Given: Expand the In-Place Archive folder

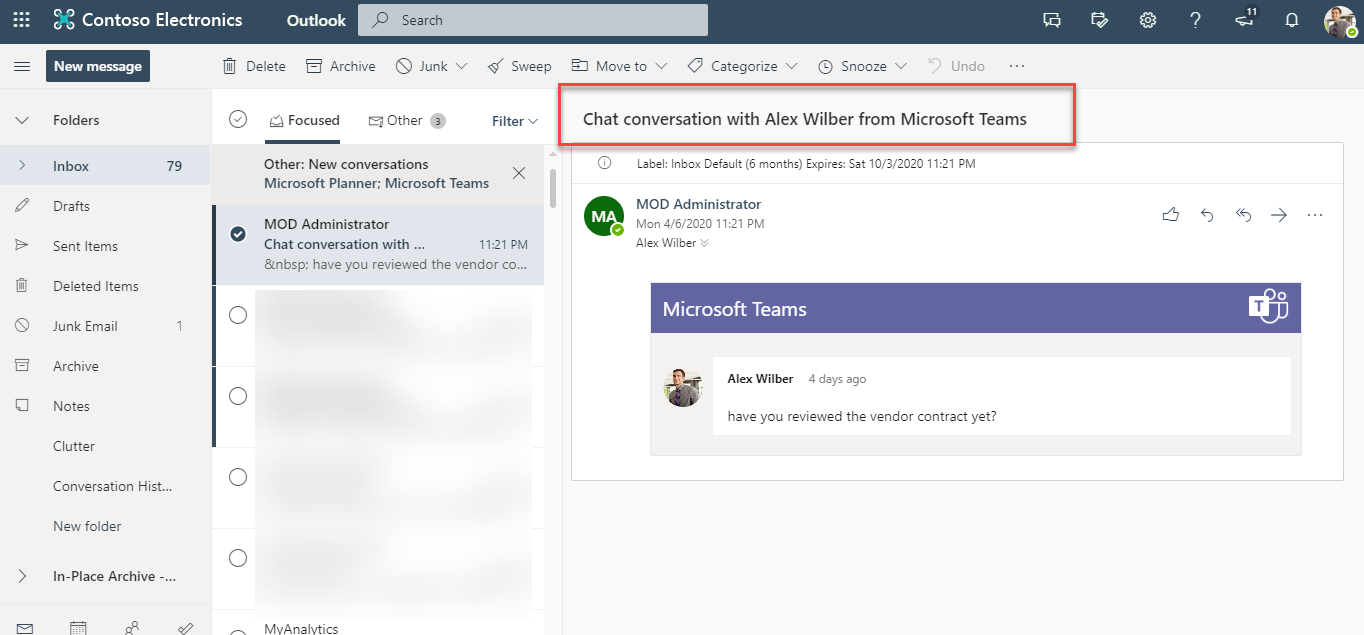Looking at the screenshot, I should click(22, 576).
